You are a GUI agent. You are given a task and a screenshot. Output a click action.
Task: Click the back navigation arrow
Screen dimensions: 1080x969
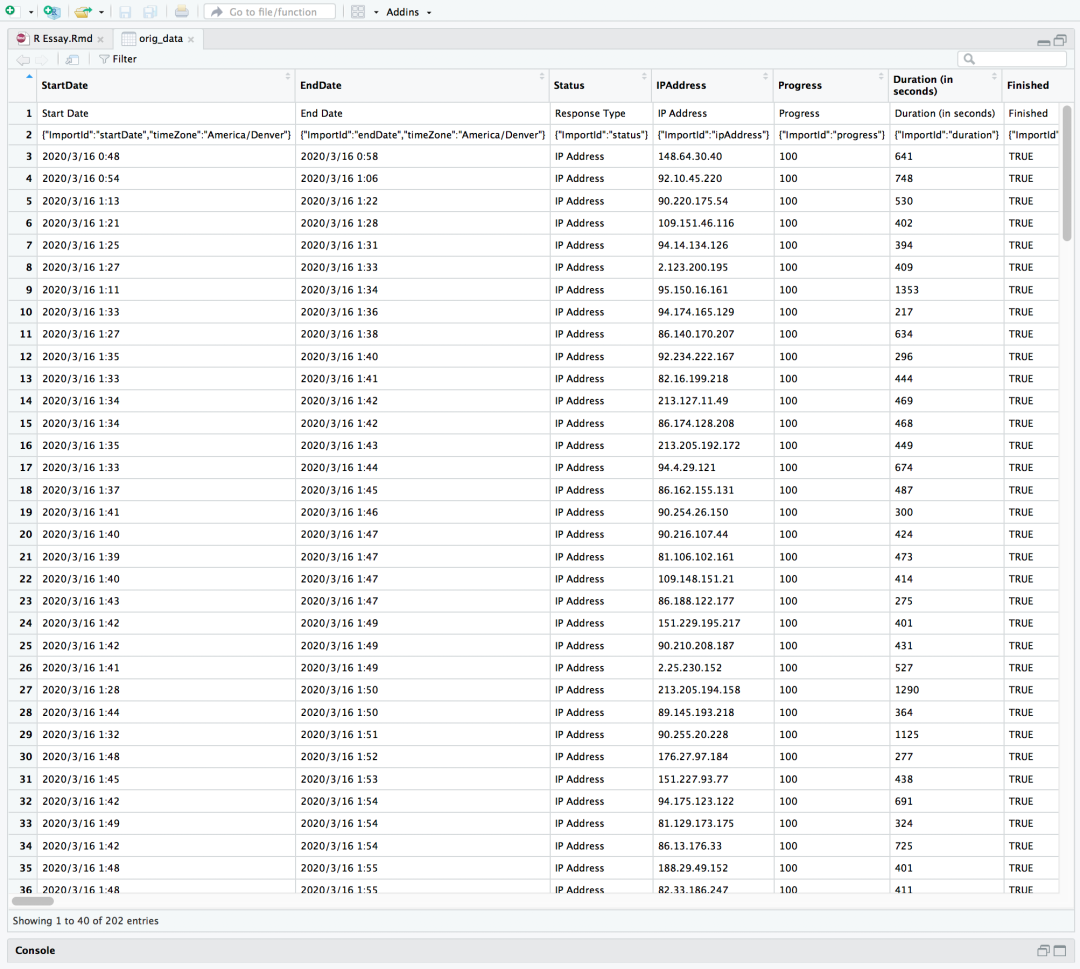point(23,59)
